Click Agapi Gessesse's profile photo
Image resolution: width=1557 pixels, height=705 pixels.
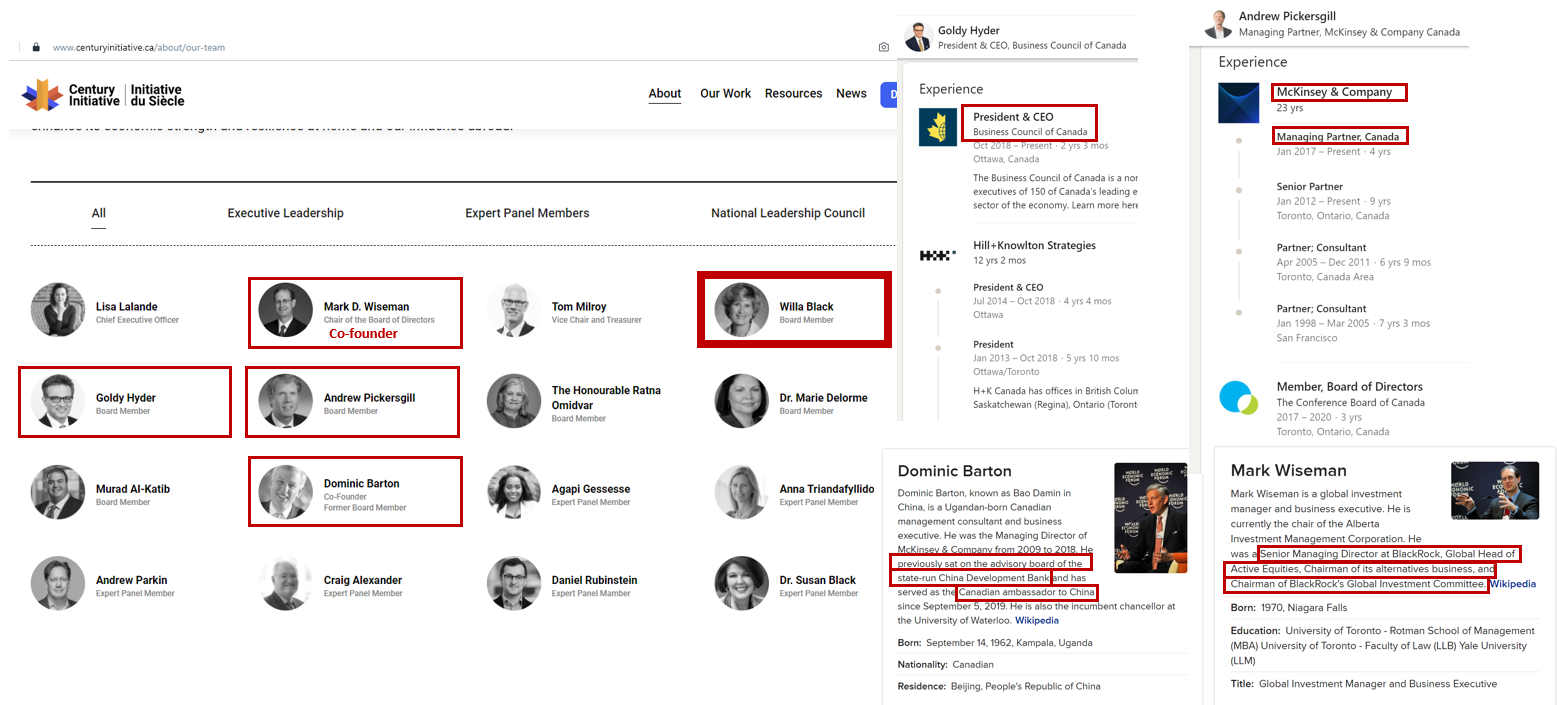click(514, 492)
